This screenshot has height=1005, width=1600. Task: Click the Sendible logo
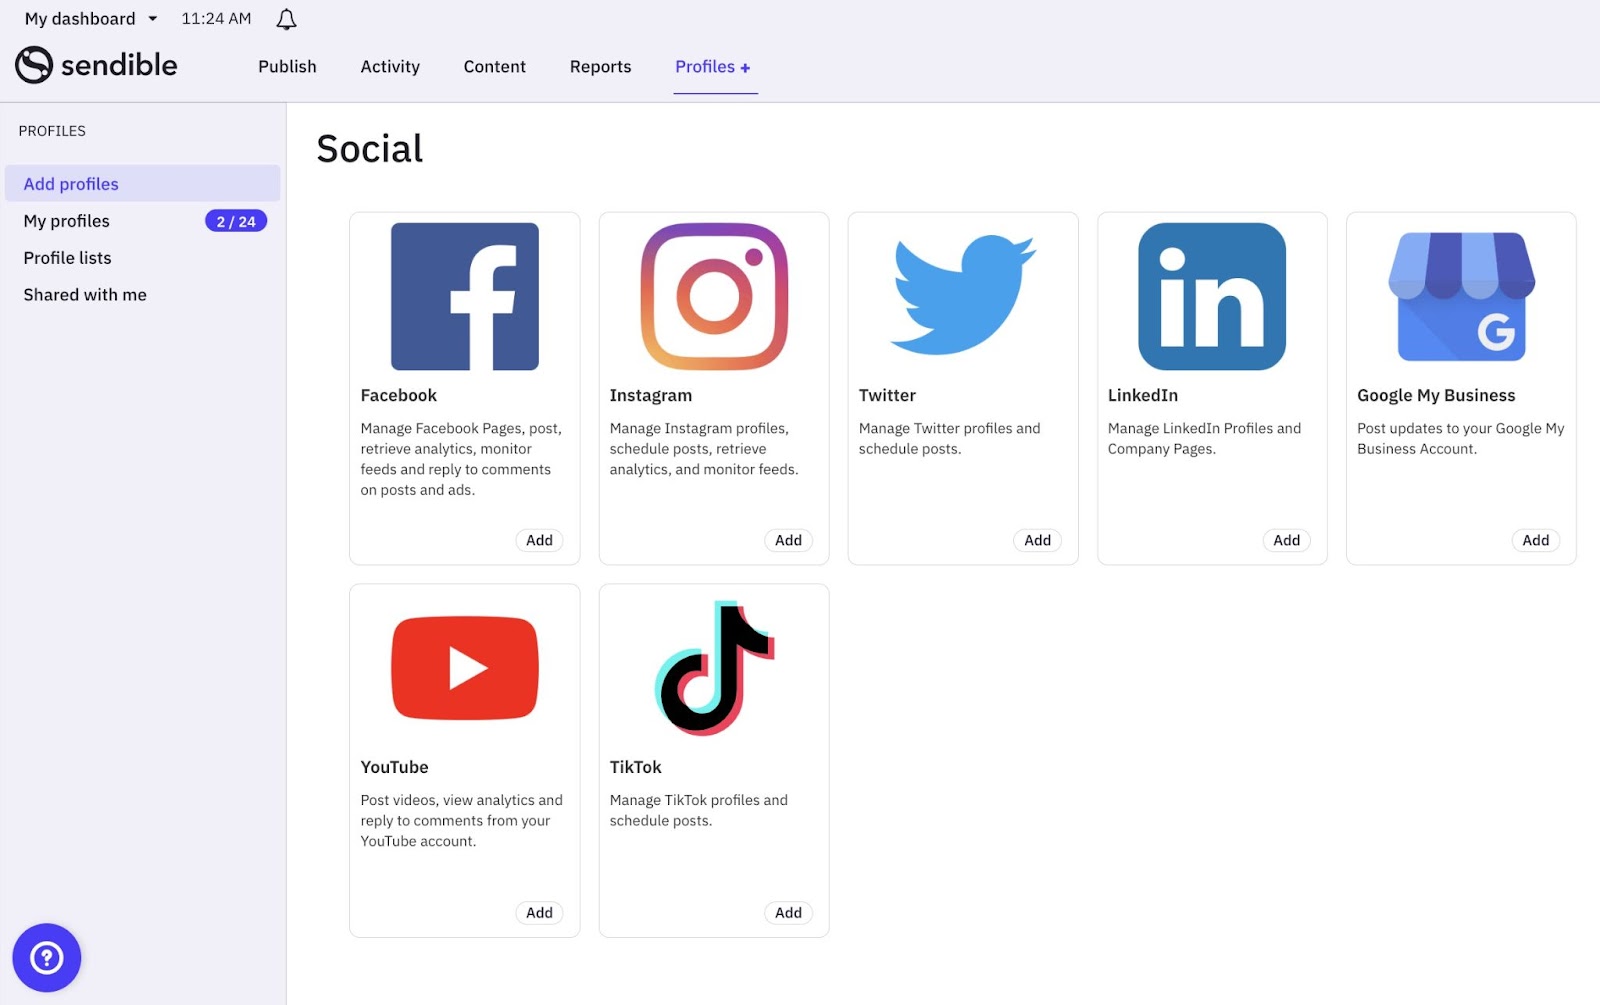96,64
